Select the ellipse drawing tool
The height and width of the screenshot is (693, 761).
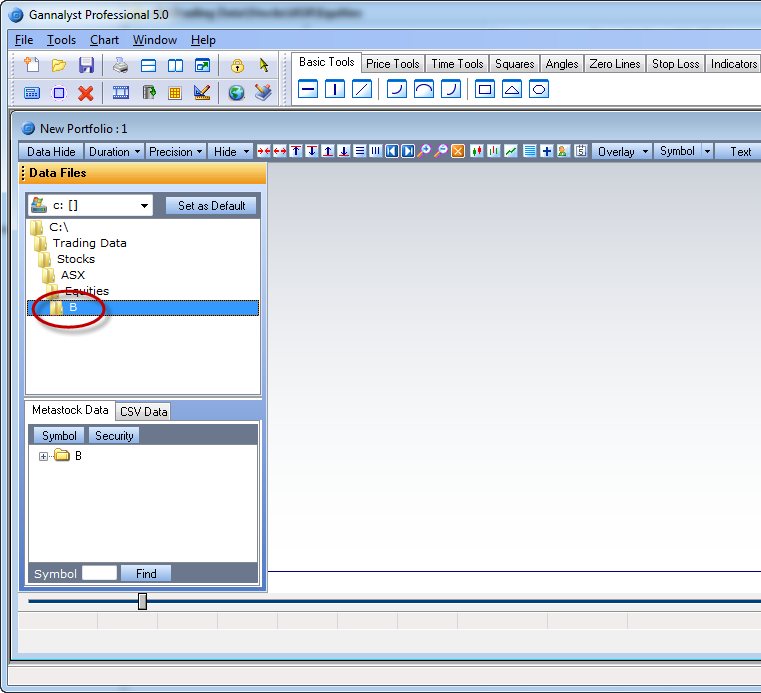(539, 89)
